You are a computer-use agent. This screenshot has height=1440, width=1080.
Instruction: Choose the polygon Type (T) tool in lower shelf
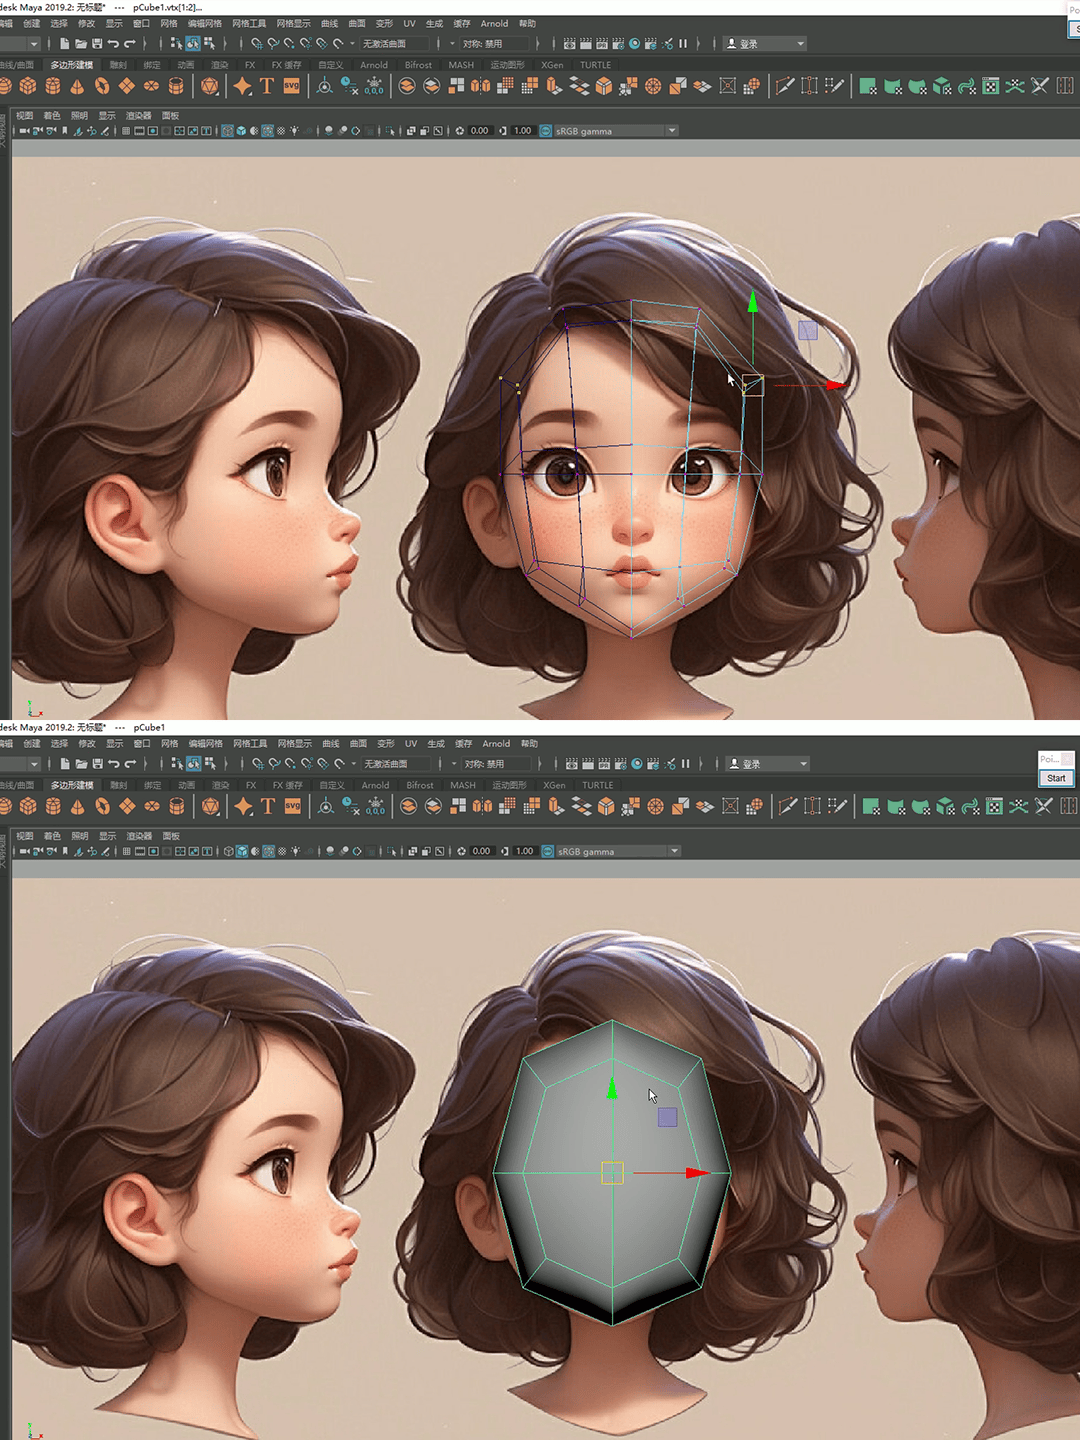pos(268,807)
